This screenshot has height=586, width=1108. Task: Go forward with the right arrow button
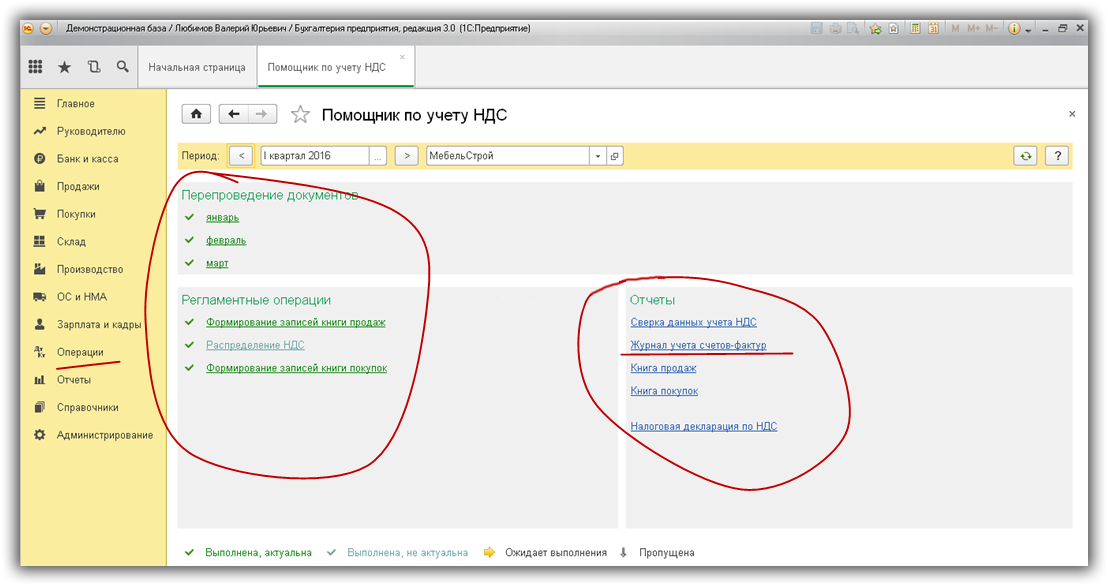coord(261,114)
